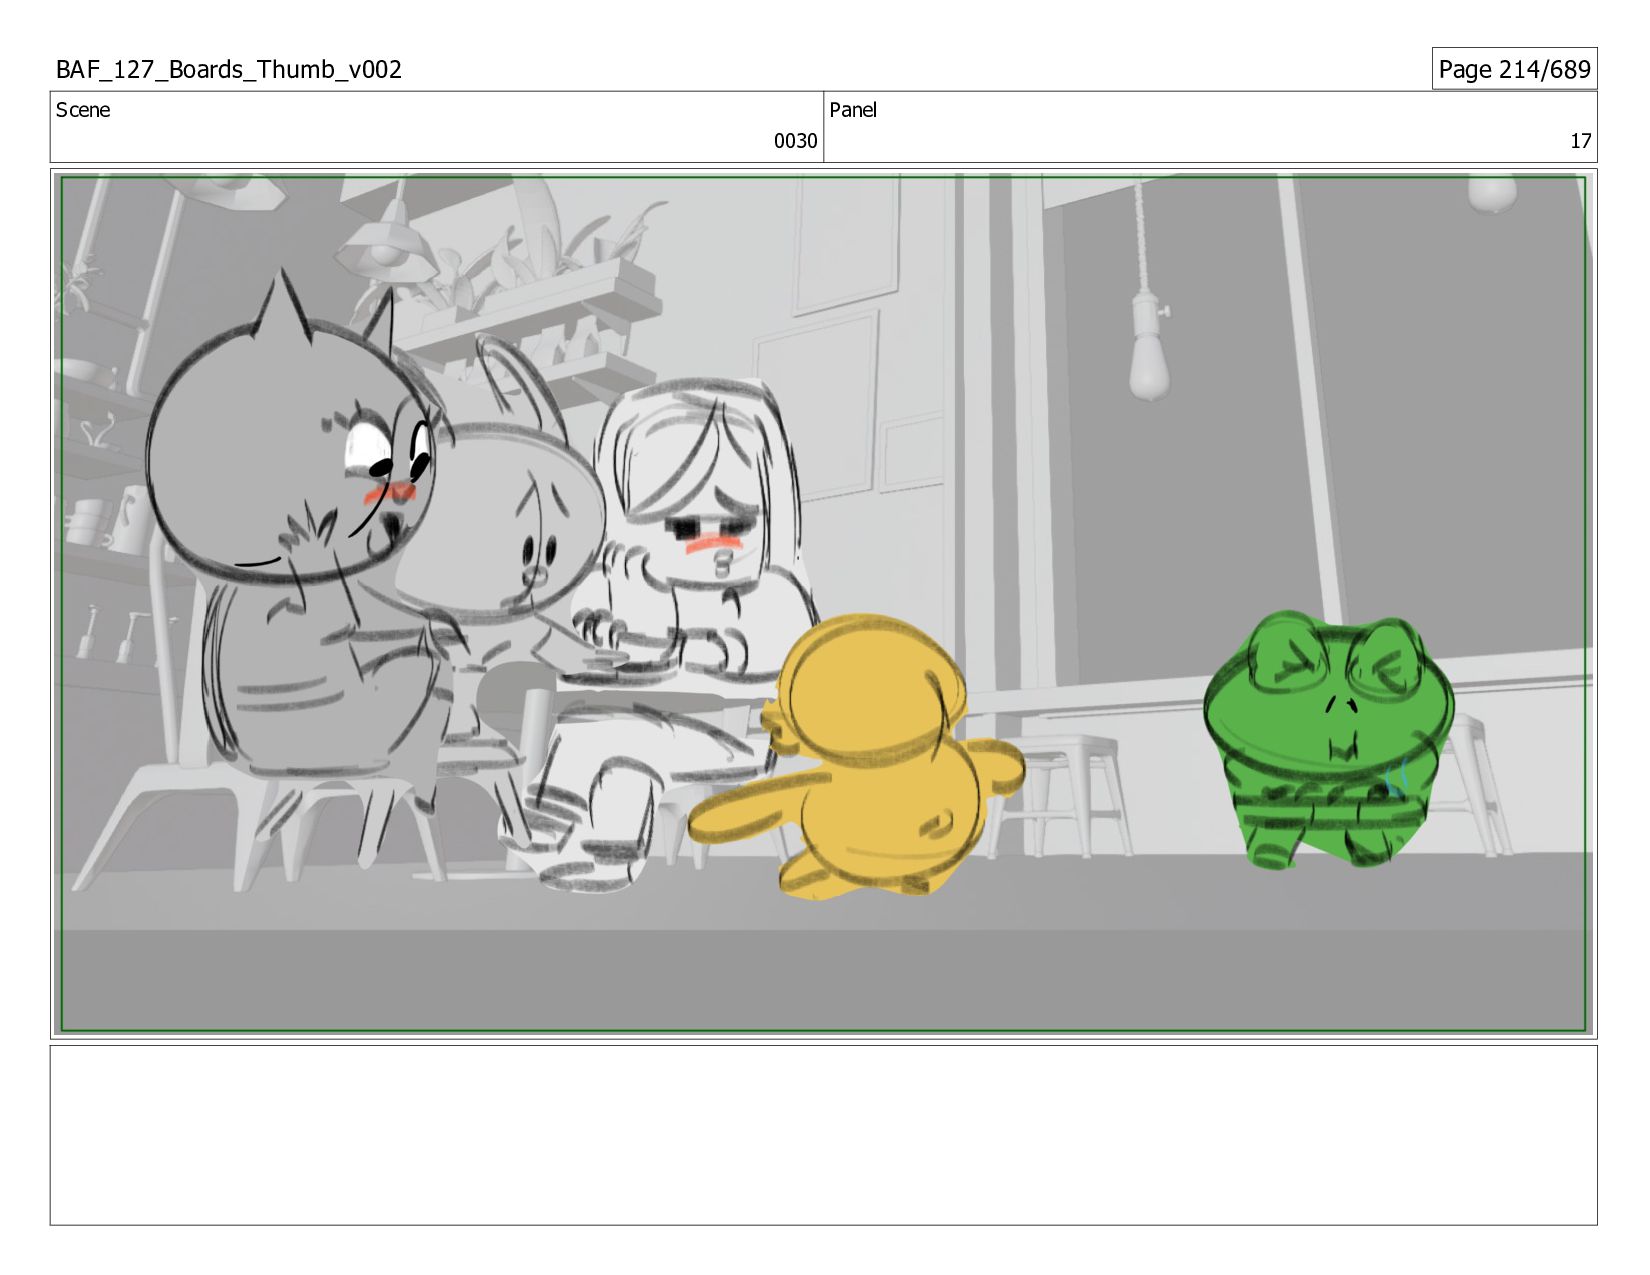The width and height of the screenshot is (1650, 1275).
Task: Select the scene number 0030
Action: click(x=795, y=141)
